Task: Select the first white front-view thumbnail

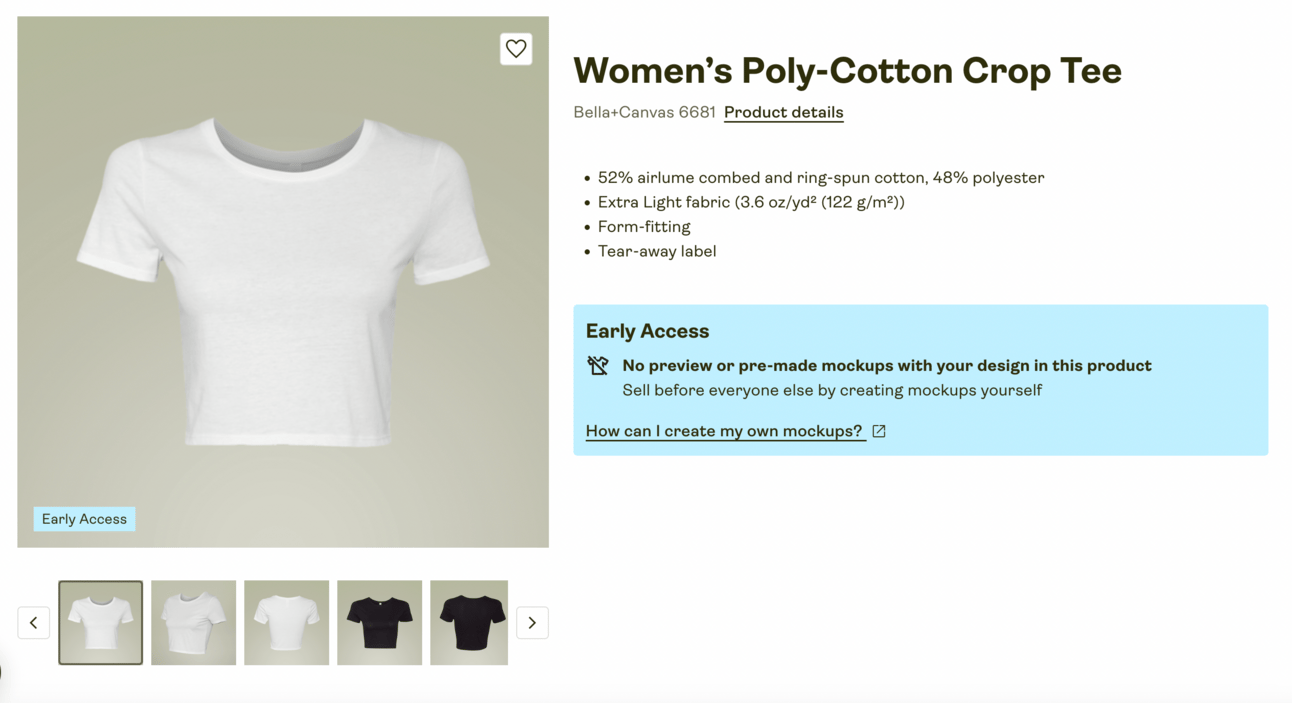Action: (101, 622)
